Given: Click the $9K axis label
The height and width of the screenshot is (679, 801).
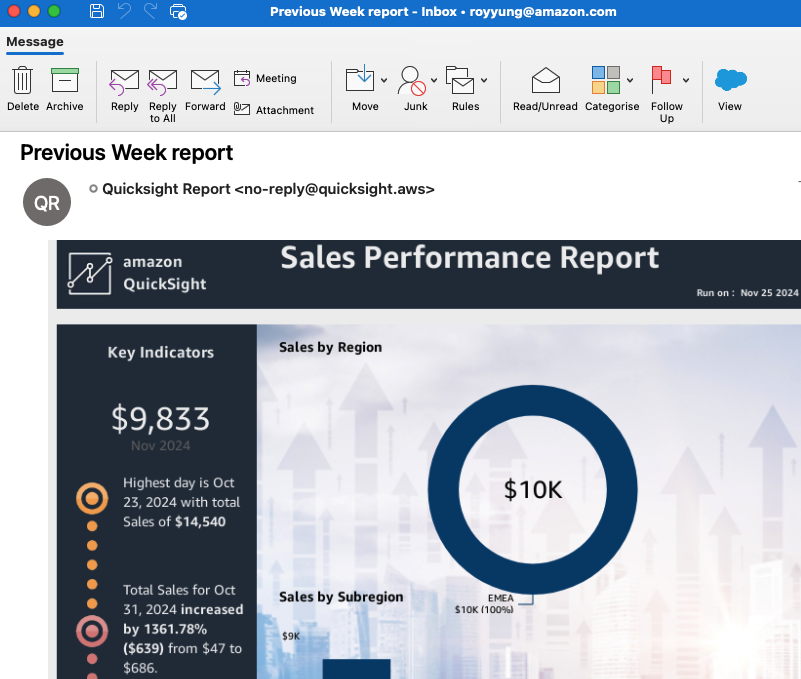Looking at the screenshot, I should coord(291,636).
